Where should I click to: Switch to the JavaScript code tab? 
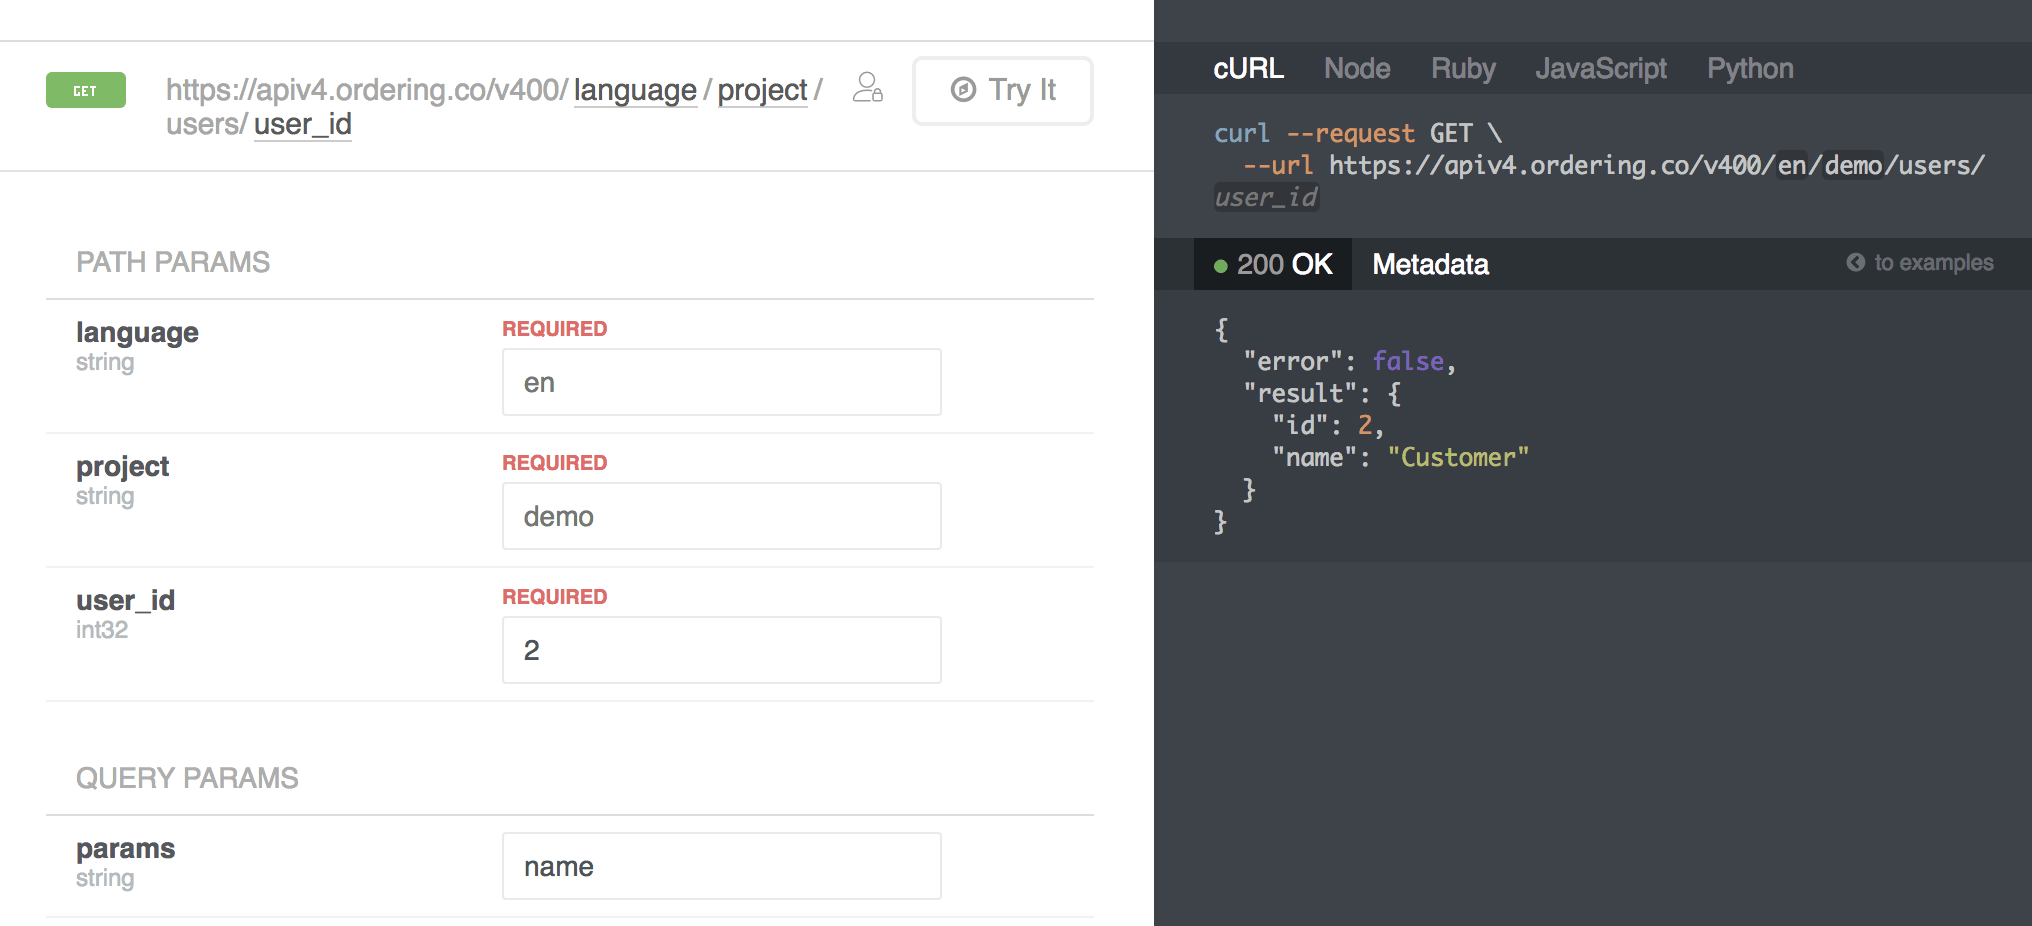[x=1601, y=68]
